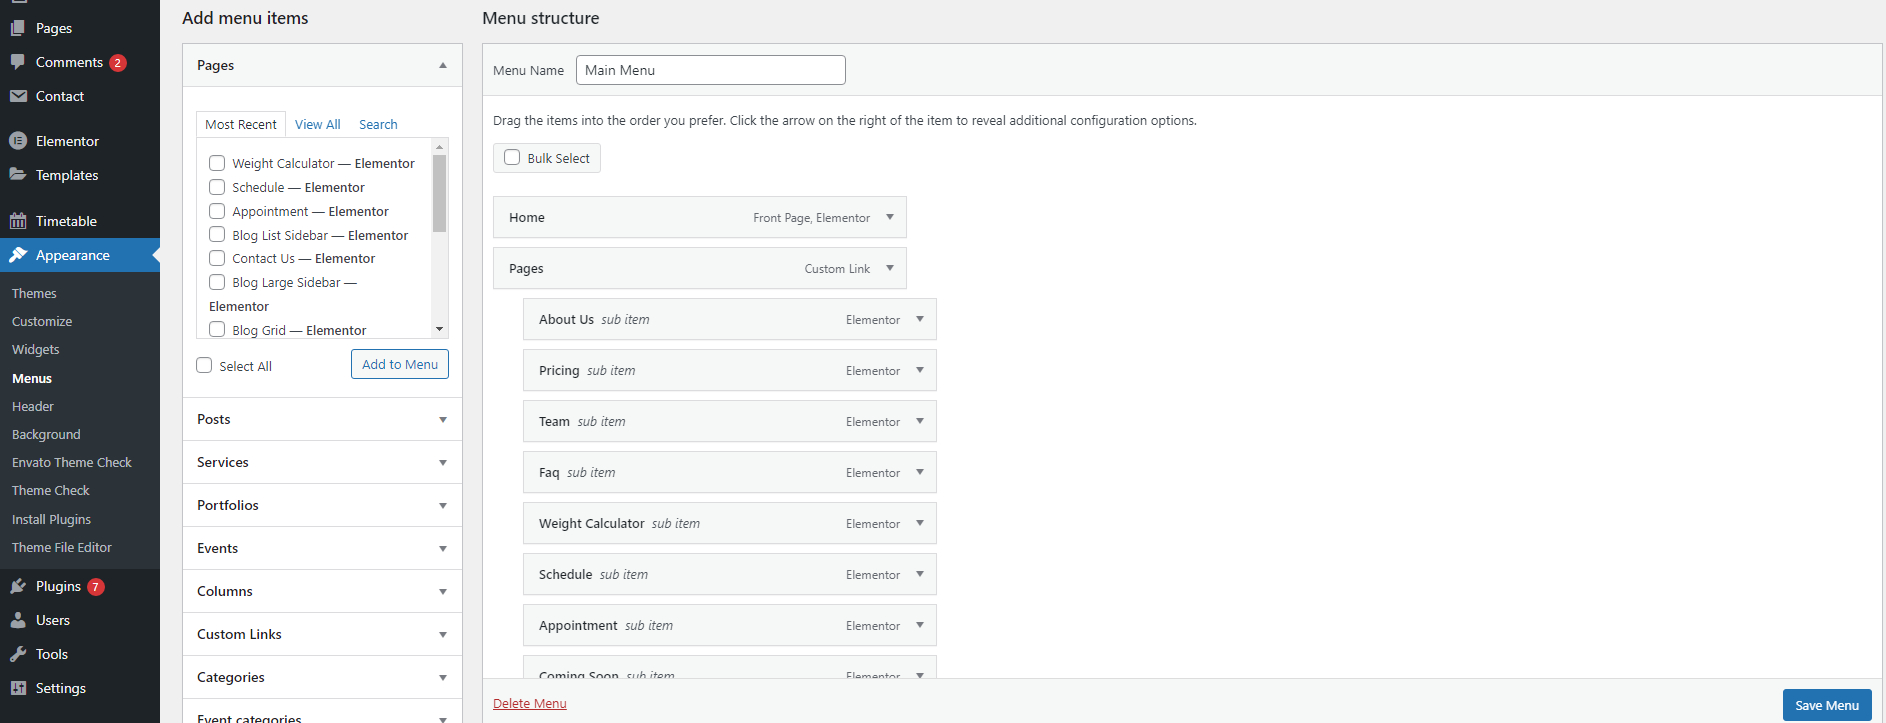Click the Settings sliders icon

click(18, 688)
